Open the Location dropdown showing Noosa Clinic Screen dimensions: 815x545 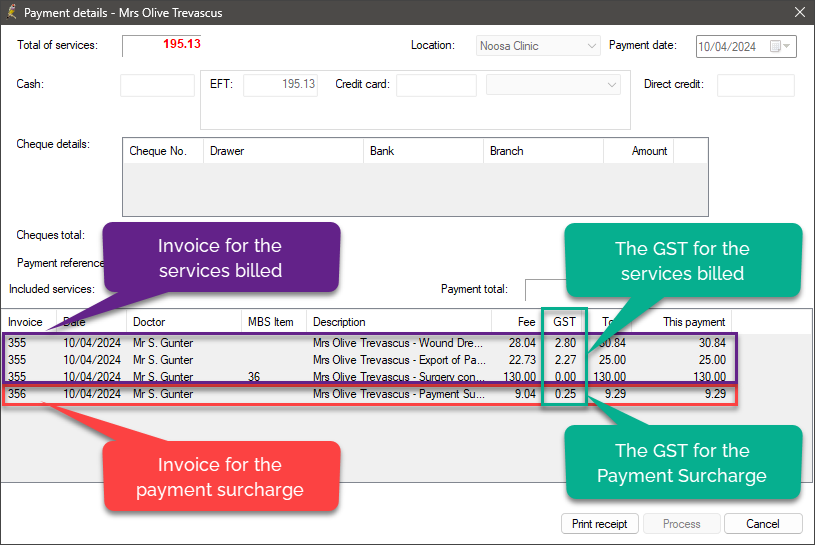[x=538, y=46]
